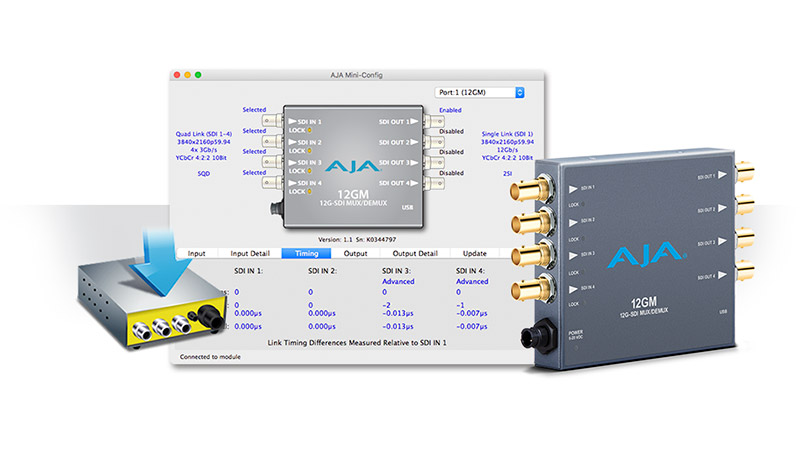Click the SDI OUT 3 arrow on diagram
Viewport: 800px width, 450px height.
coord(414,162)
